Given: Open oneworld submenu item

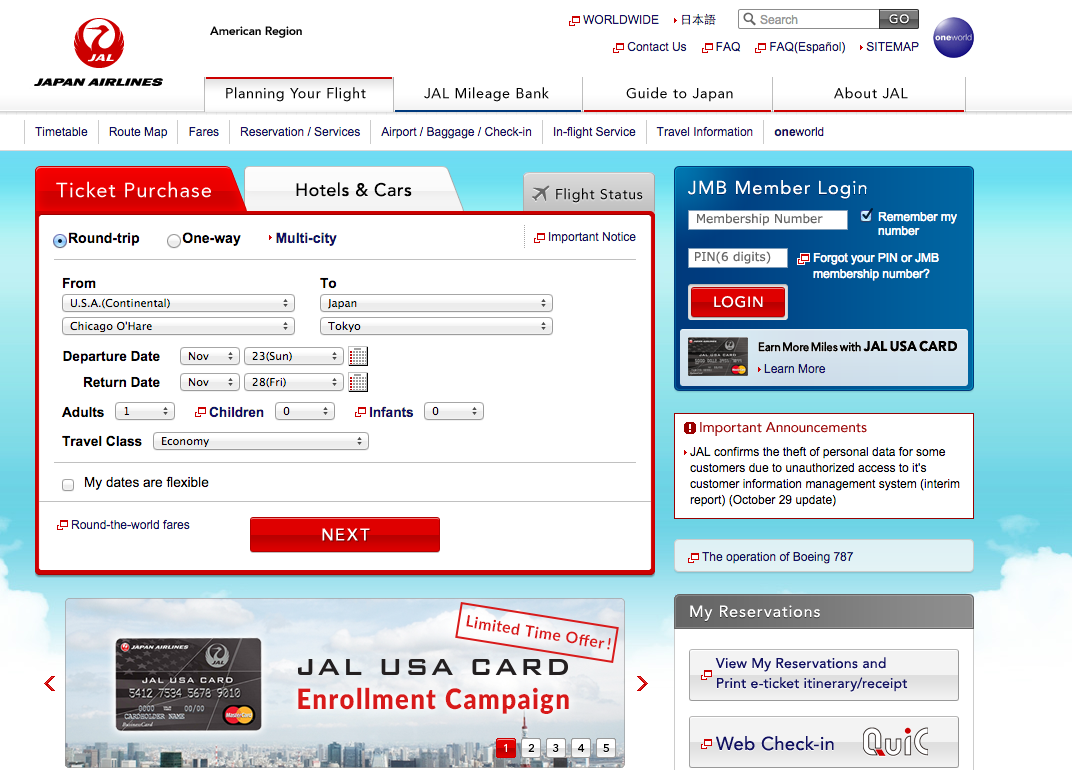Looking at the screenshot, I should pyautogui.click(x=799, y=132).
